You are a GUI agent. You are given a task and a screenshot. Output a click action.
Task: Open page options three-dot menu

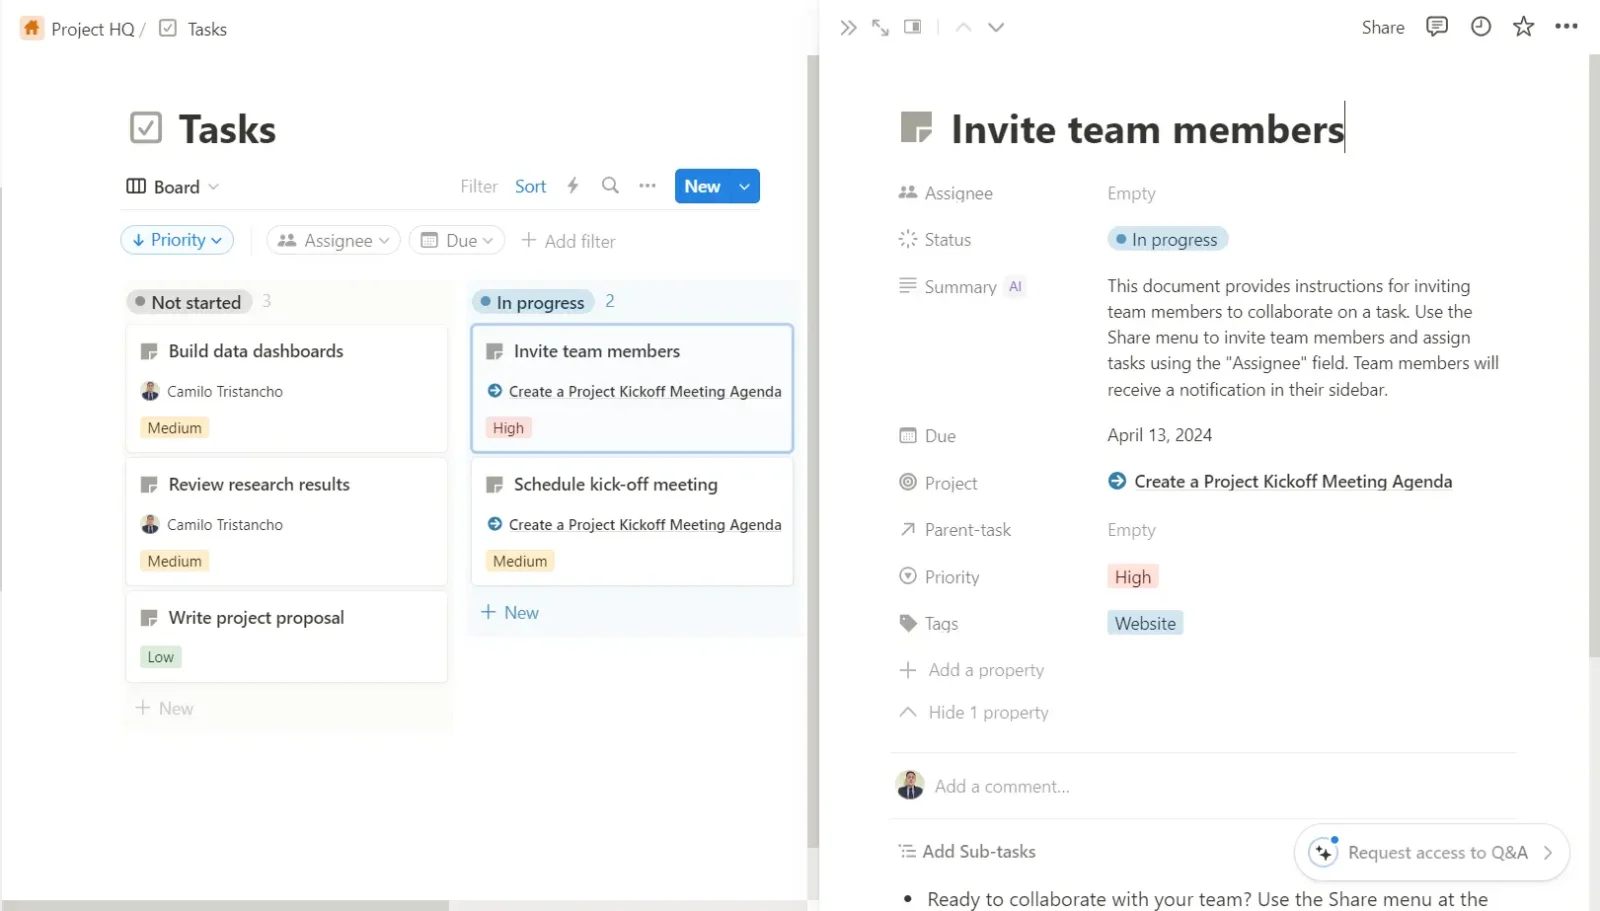1566,27
